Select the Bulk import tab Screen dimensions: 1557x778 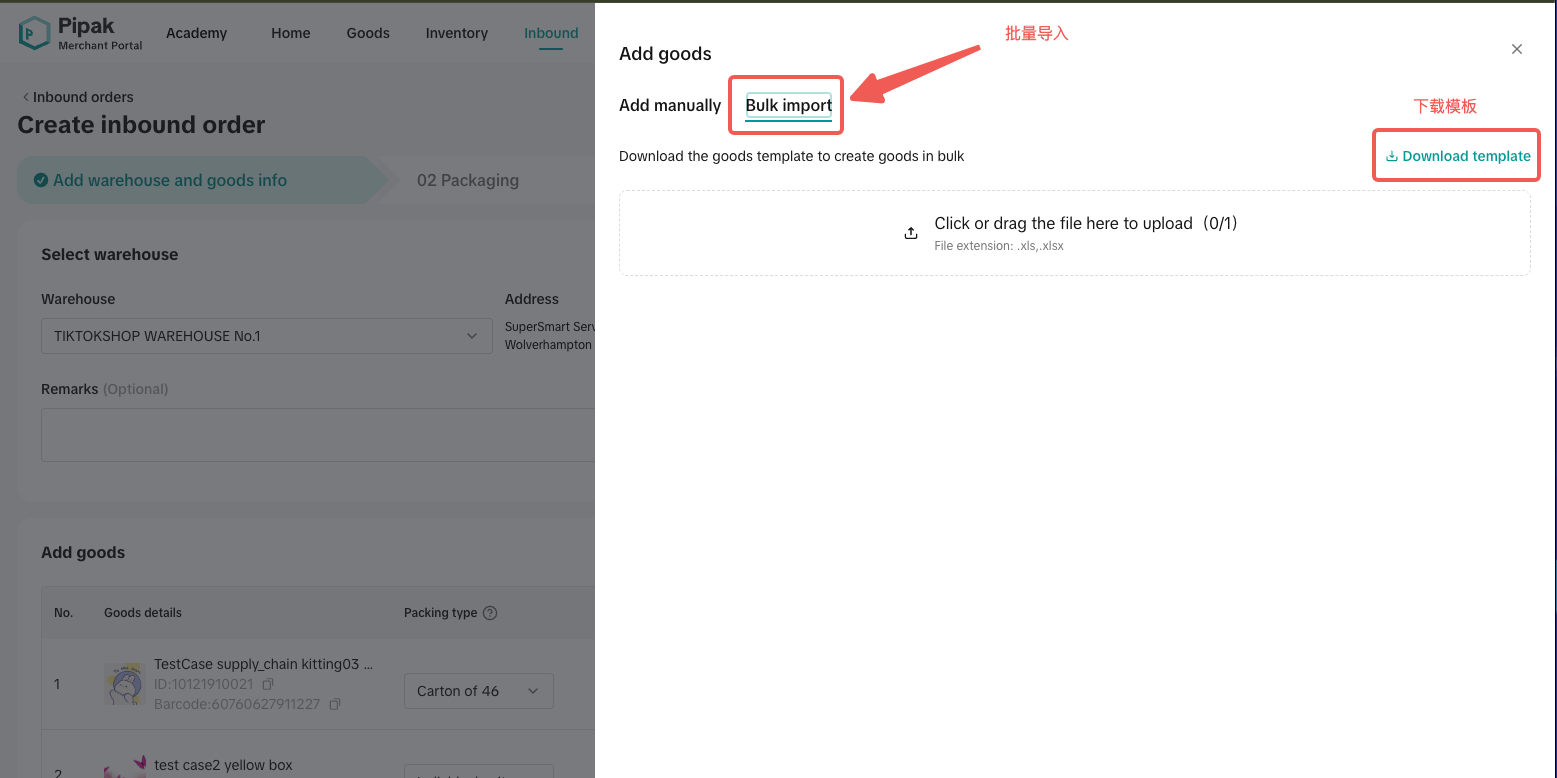pyautogui.click(x=788, y=105)
